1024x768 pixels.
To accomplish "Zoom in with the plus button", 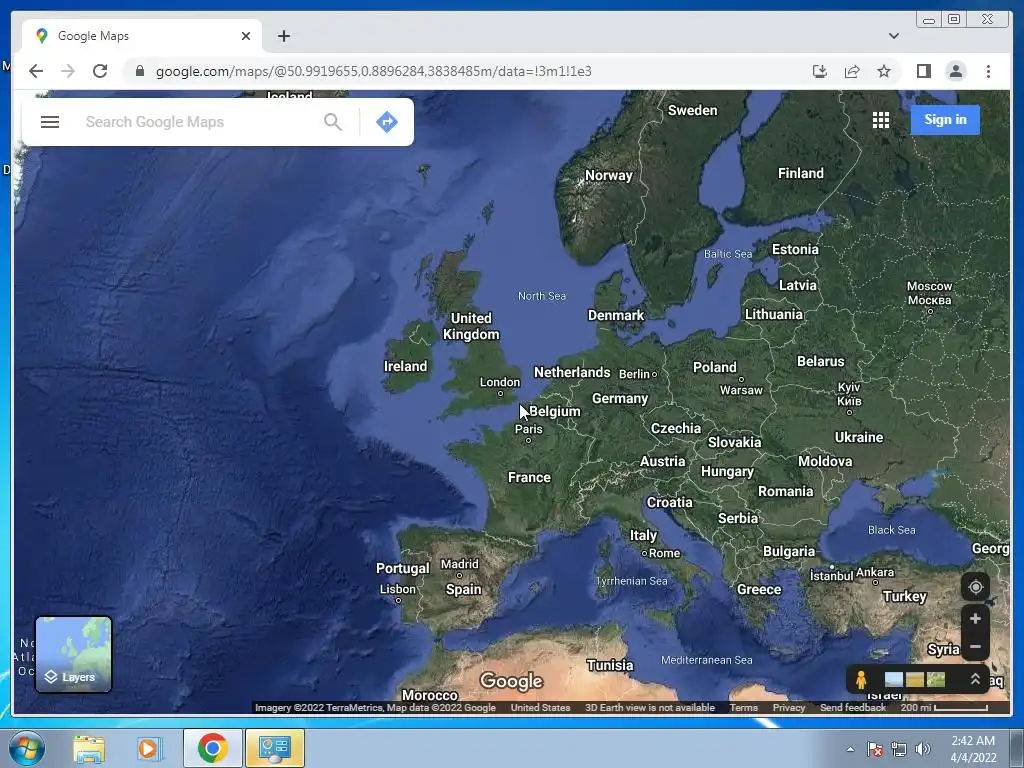I will pos(975,618).
